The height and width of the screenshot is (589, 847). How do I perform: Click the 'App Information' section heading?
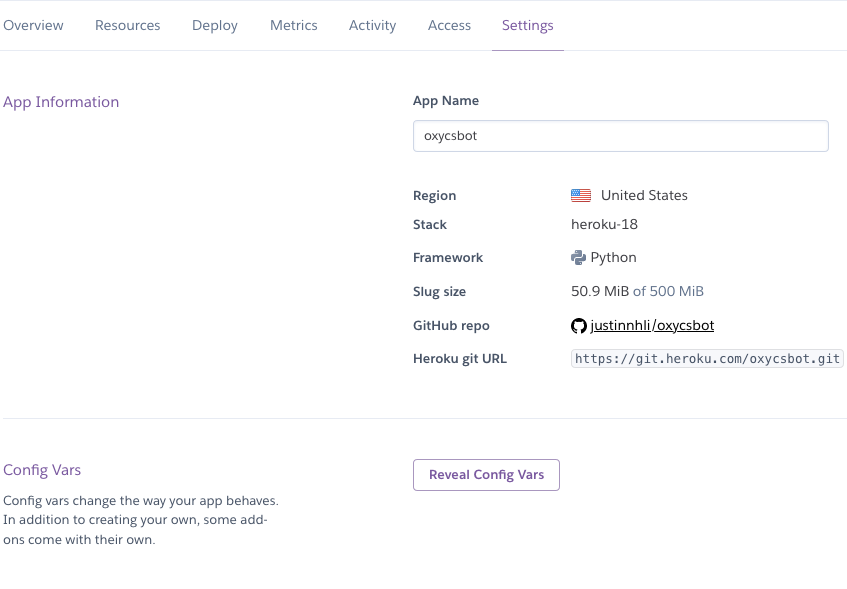pyautogui.click(x=61, y=102)
